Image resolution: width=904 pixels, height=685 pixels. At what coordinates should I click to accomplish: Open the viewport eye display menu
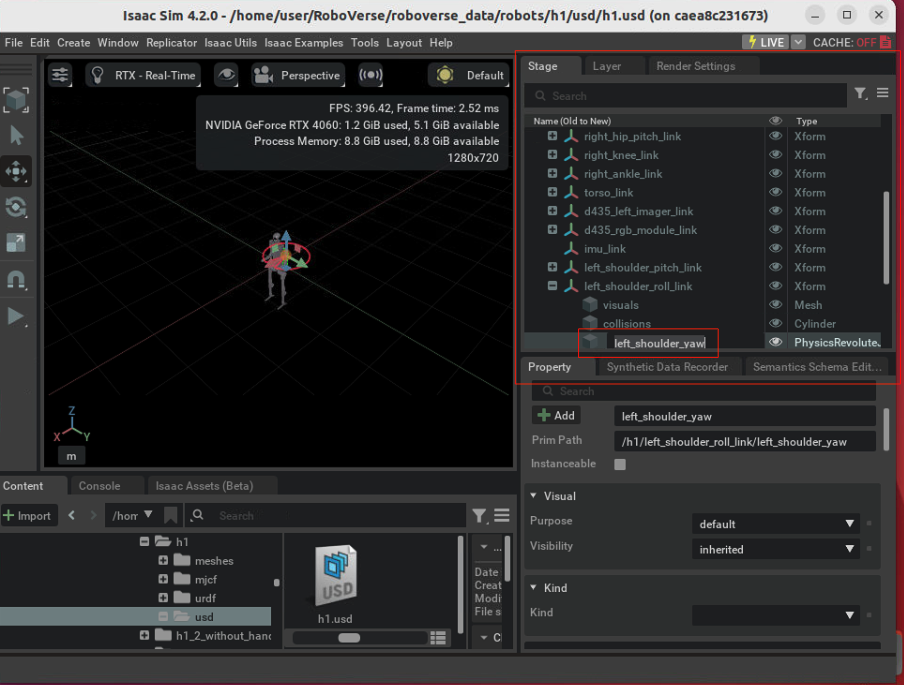pyautogui.click(x=226, y=75)
